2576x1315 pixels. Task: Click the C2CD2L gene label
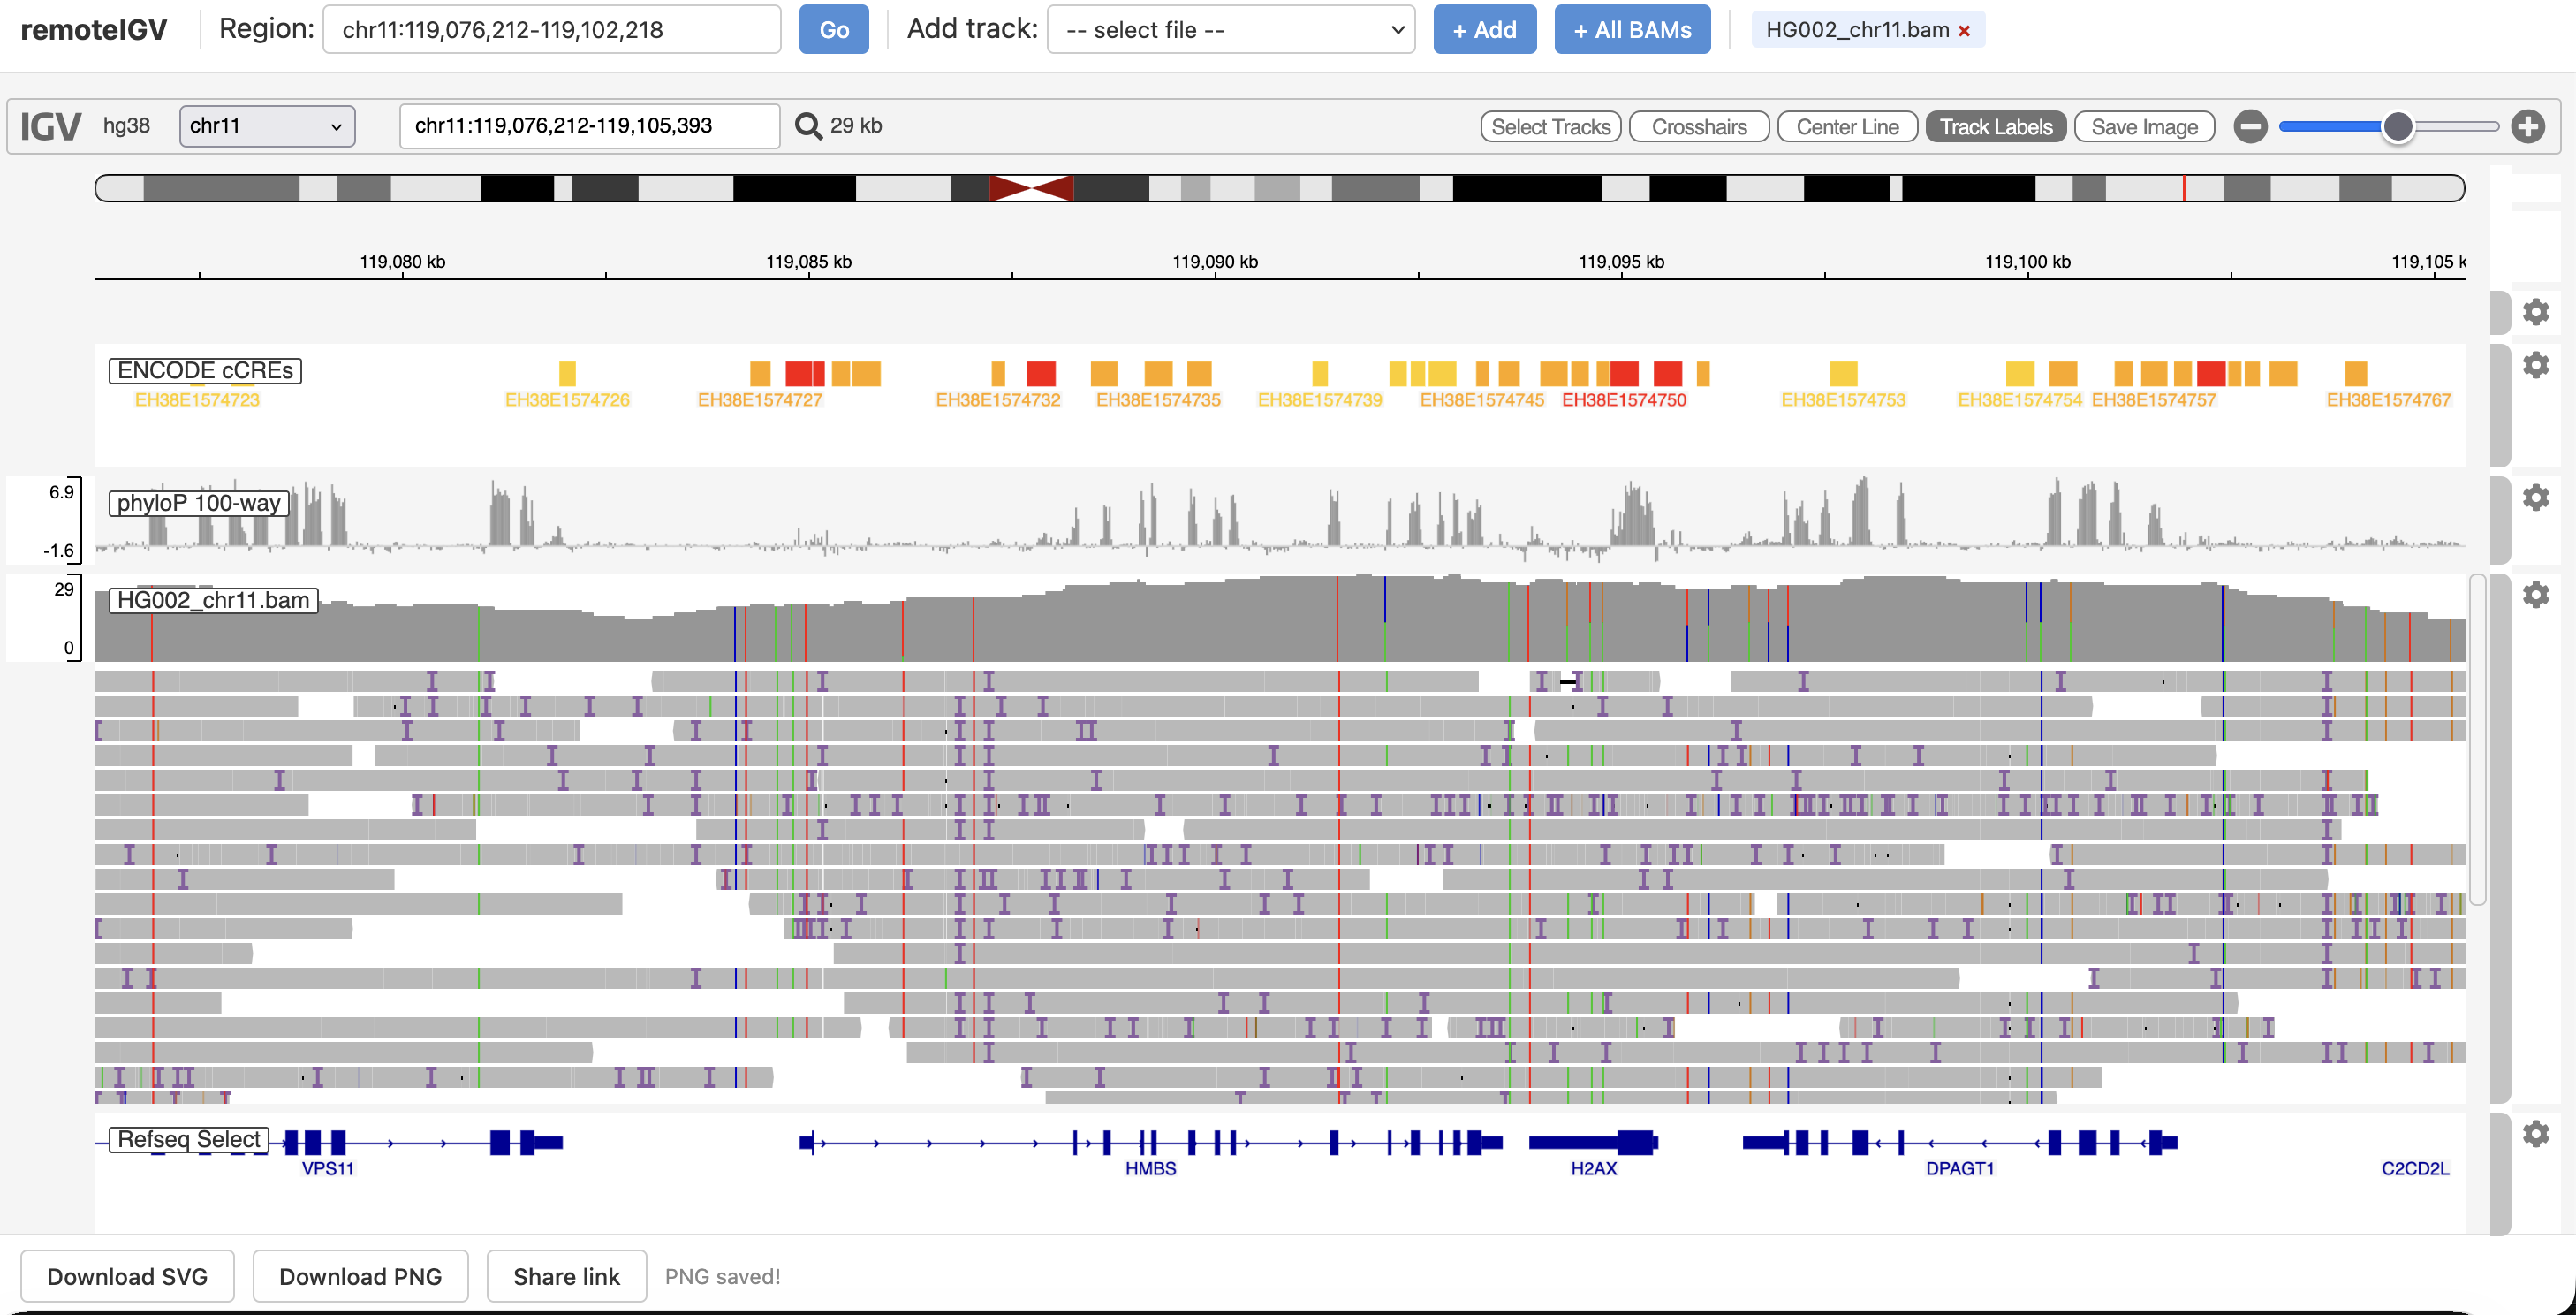click(2415, 1169)
